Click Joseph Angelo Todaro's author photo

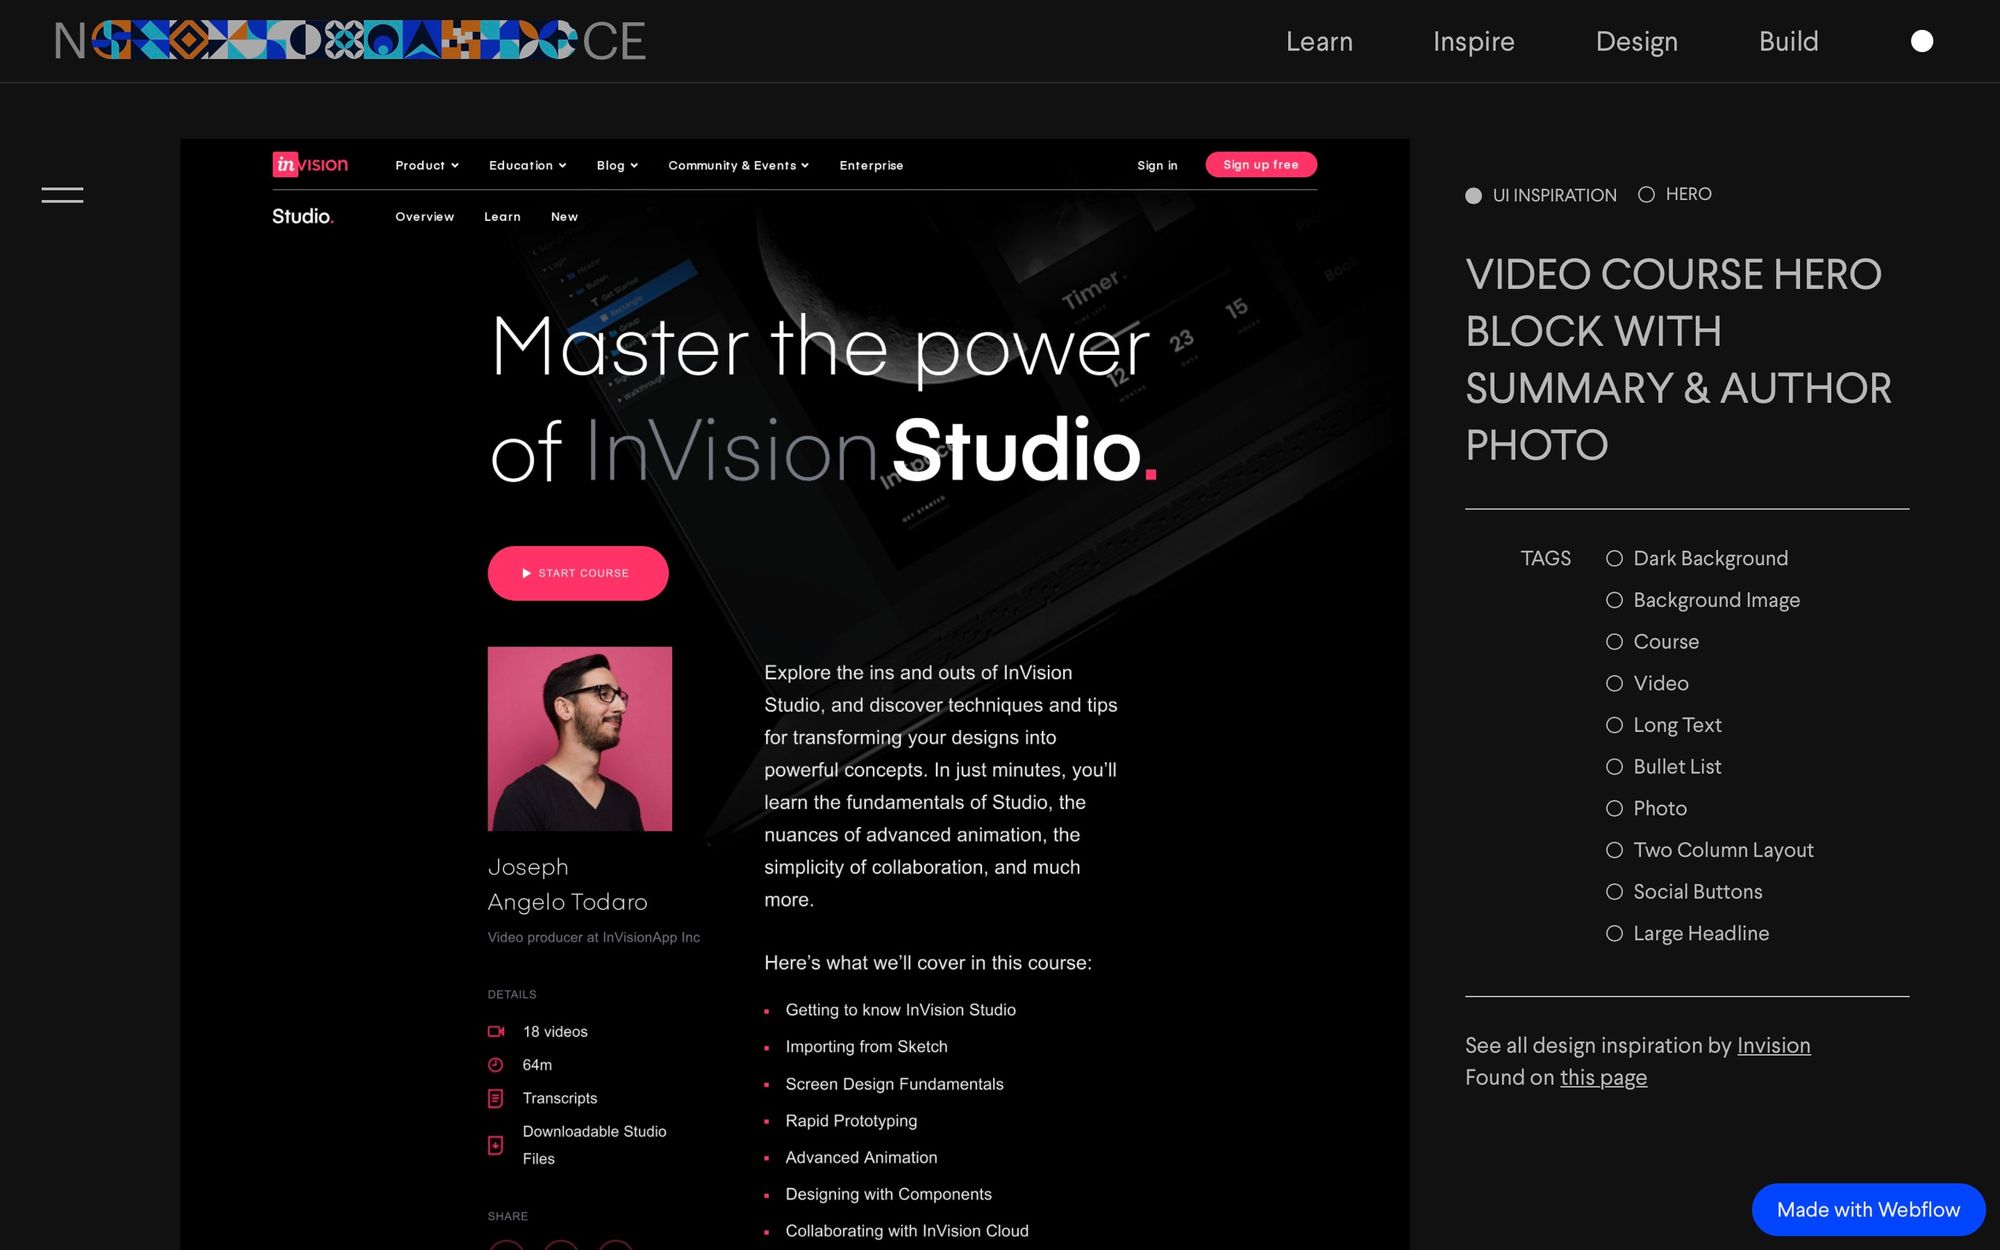point(580,739)
